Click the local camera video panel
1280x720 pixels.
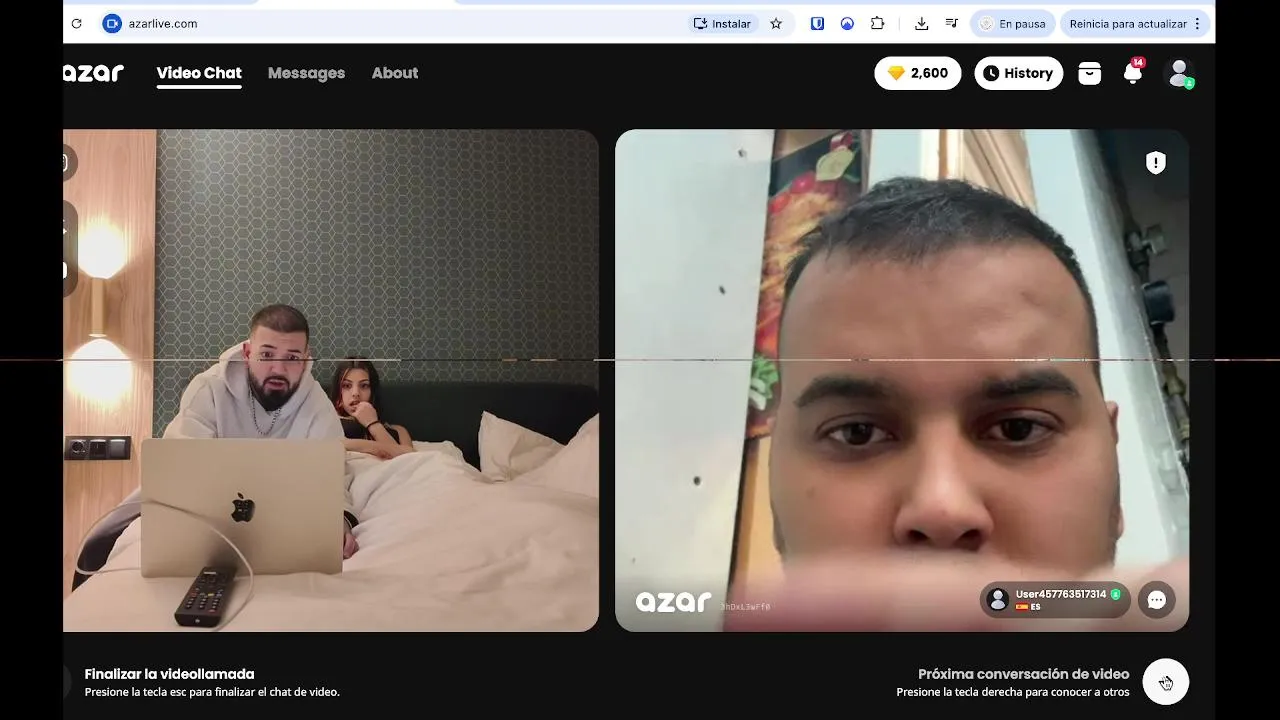point(331,380)
